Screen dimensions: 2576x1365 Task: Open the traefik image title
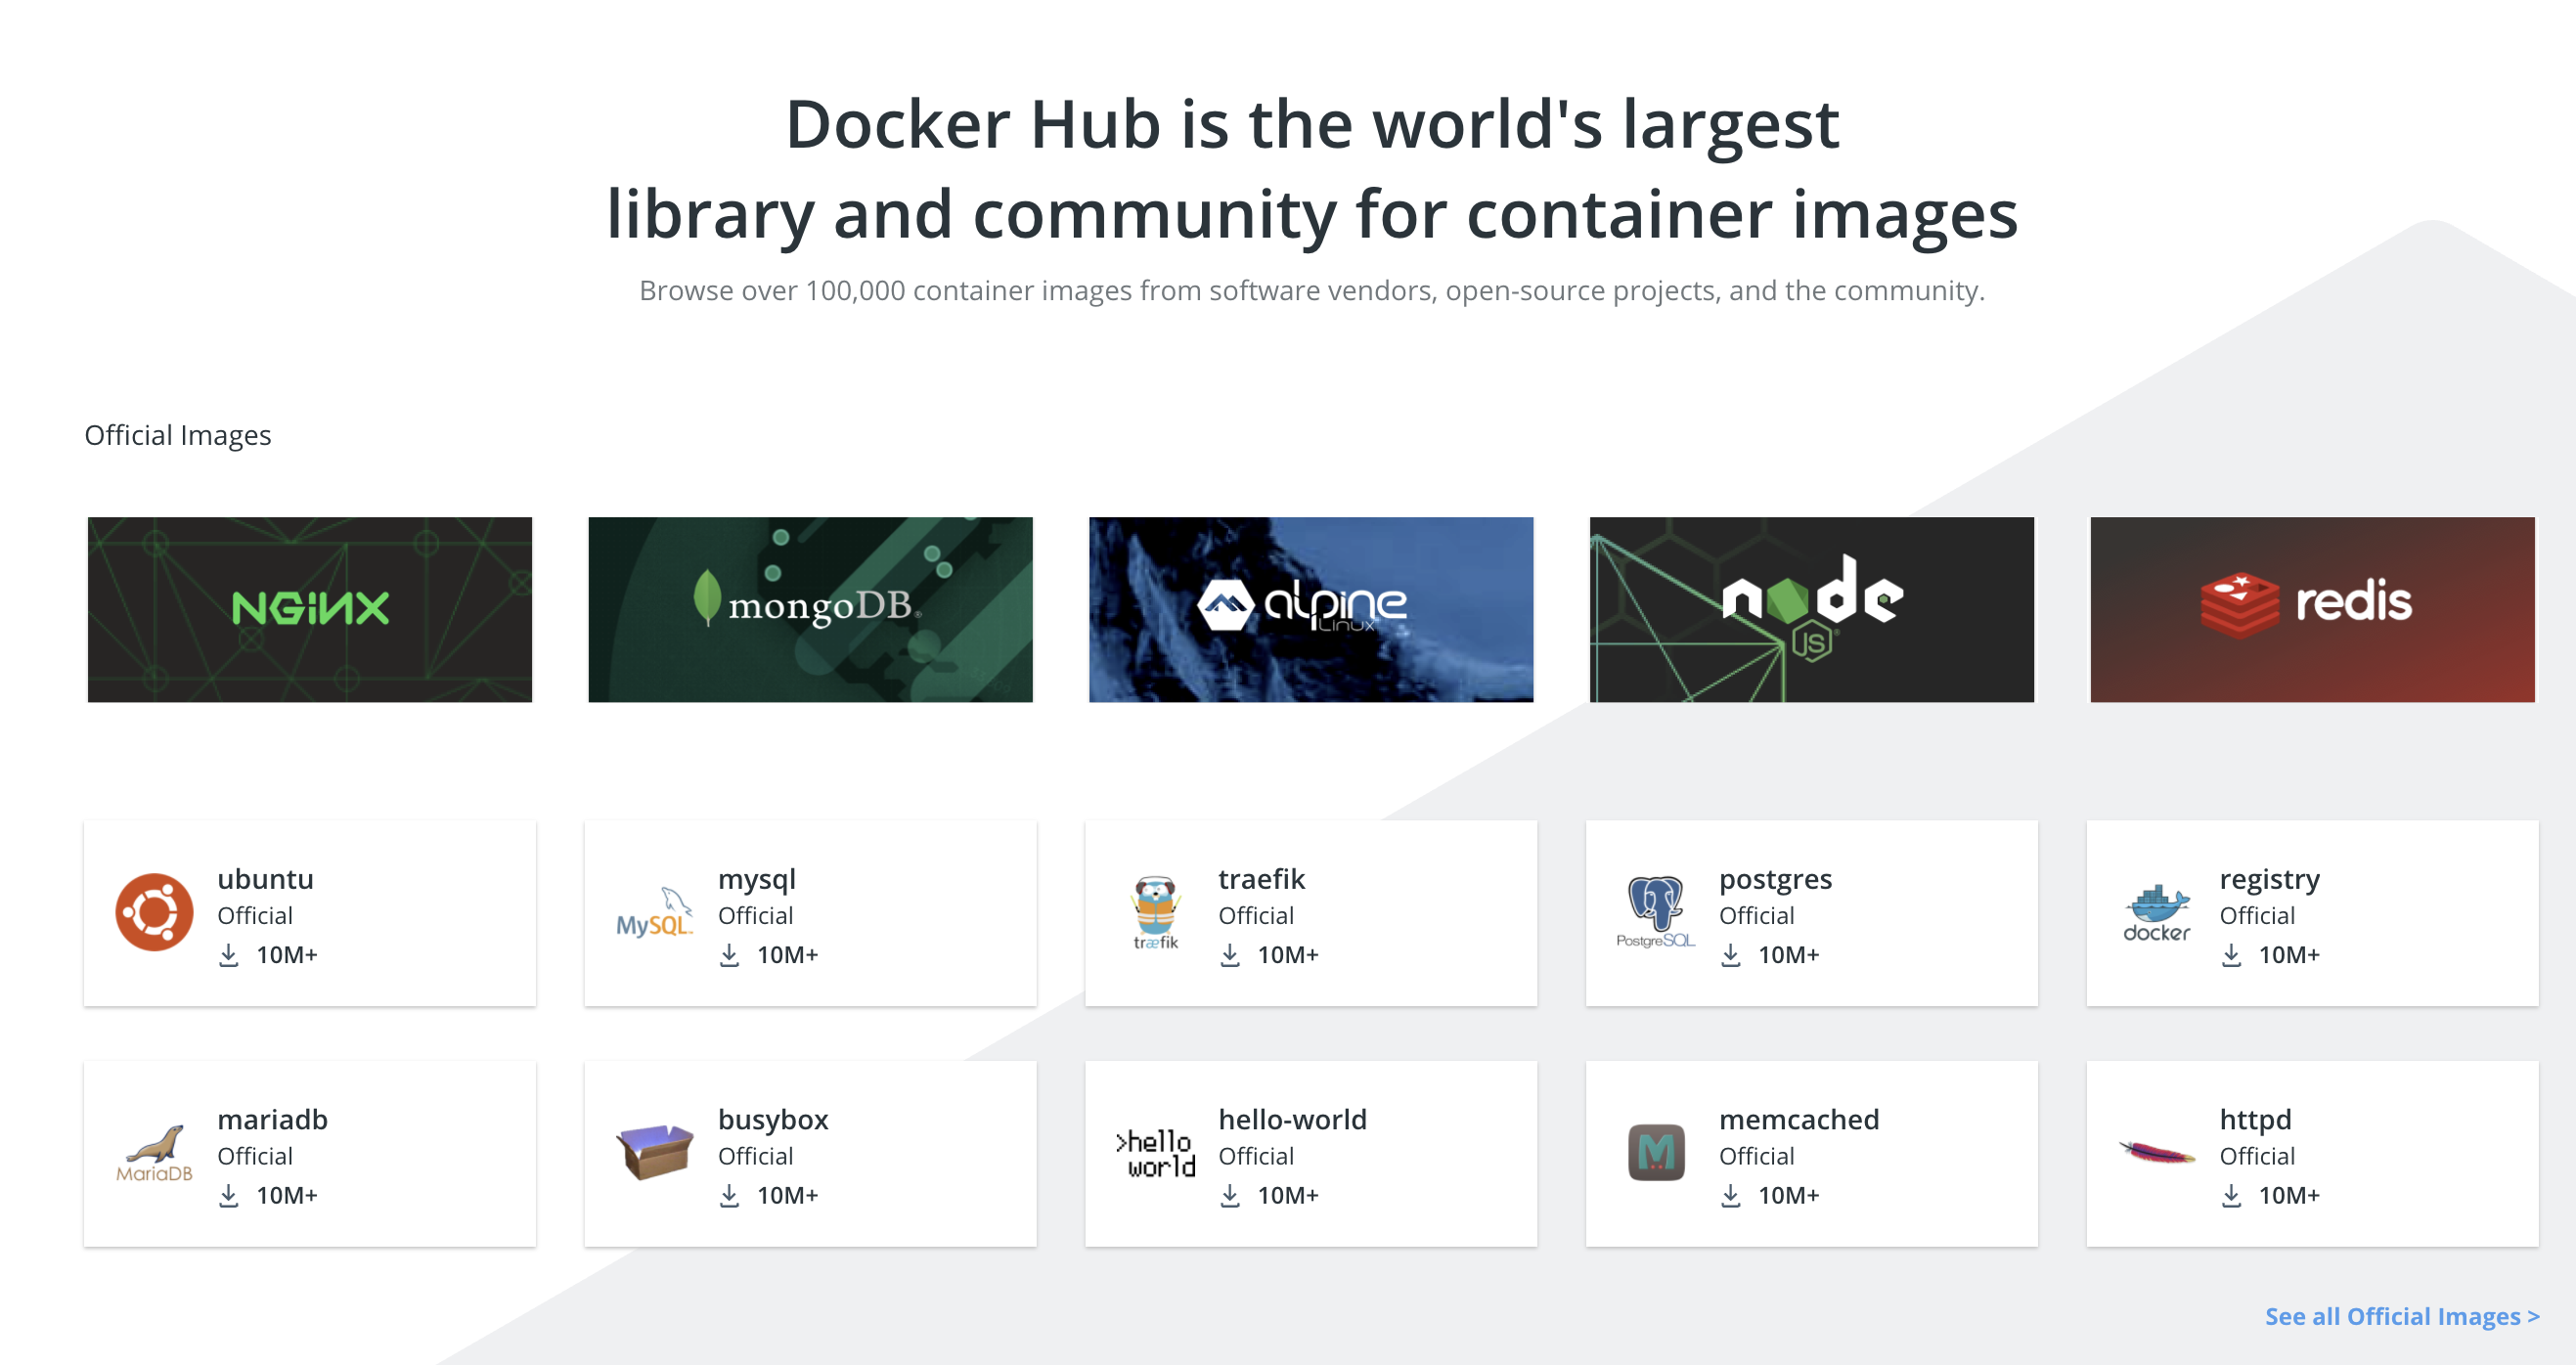[x=1262, y=879]
